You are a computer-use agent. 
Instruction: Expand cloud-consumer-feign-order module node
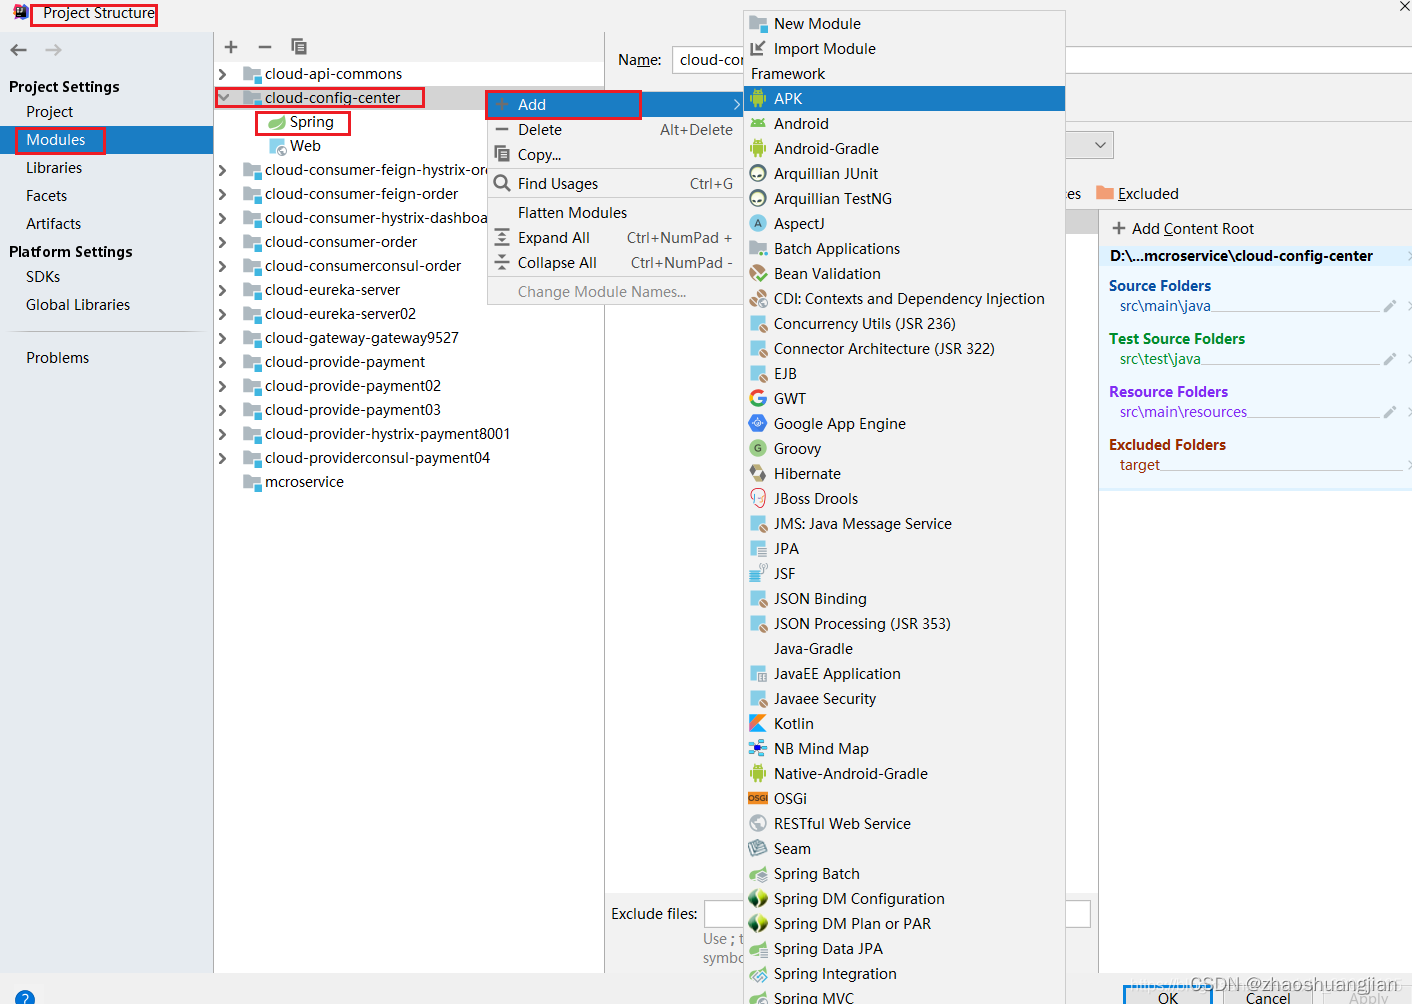pos(223,194)
